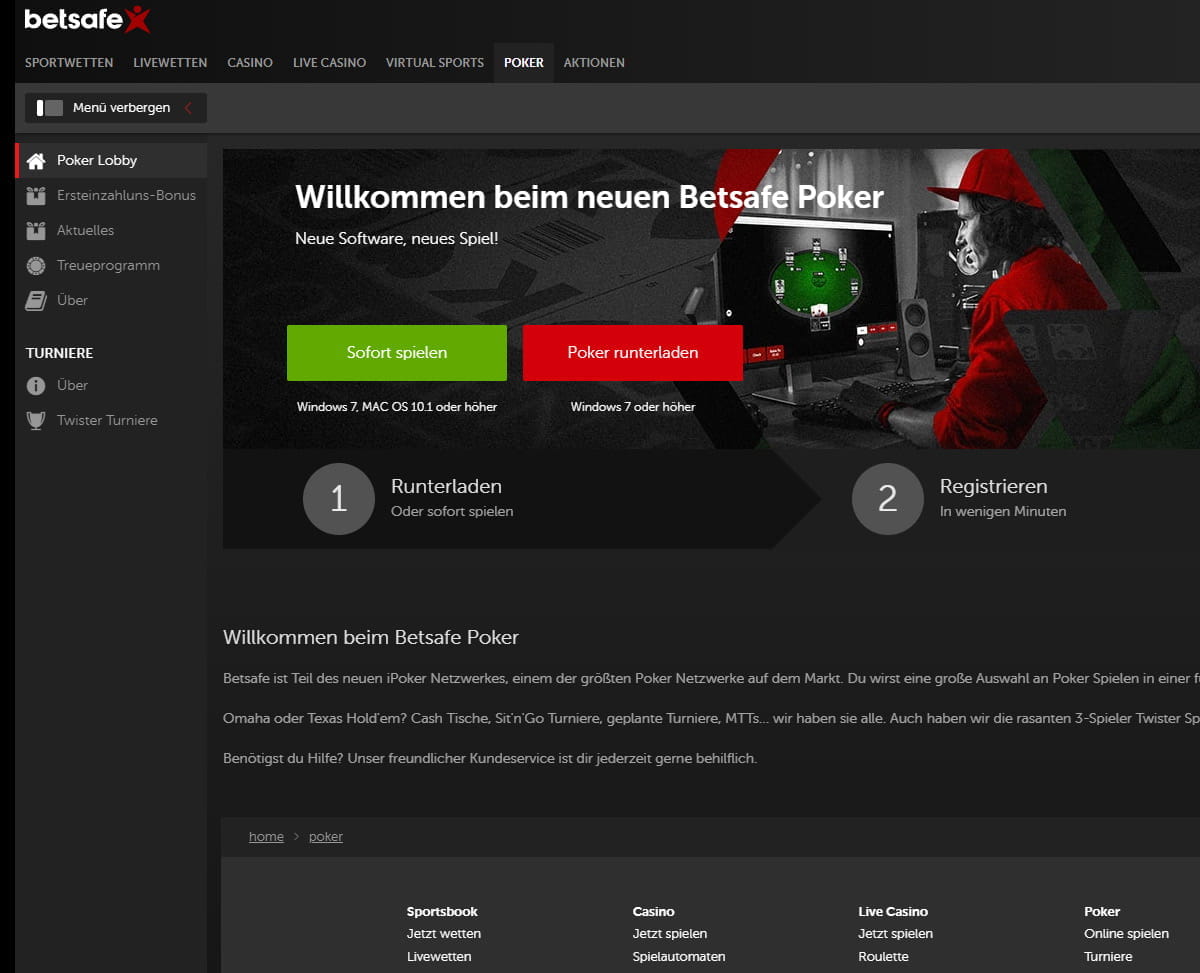Click the gift icon beside Aktuelles
1200x973 pixels.
(36, 230)
